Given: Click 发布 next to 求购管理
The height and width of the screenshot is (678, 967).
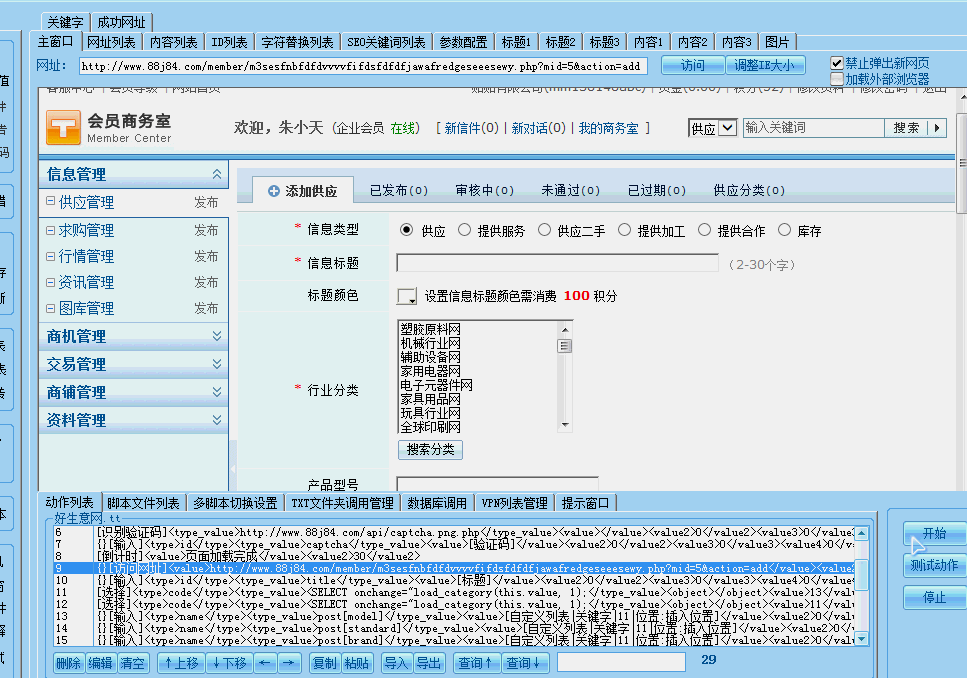Looking at the screenshot, I should [x=206, y=230].
